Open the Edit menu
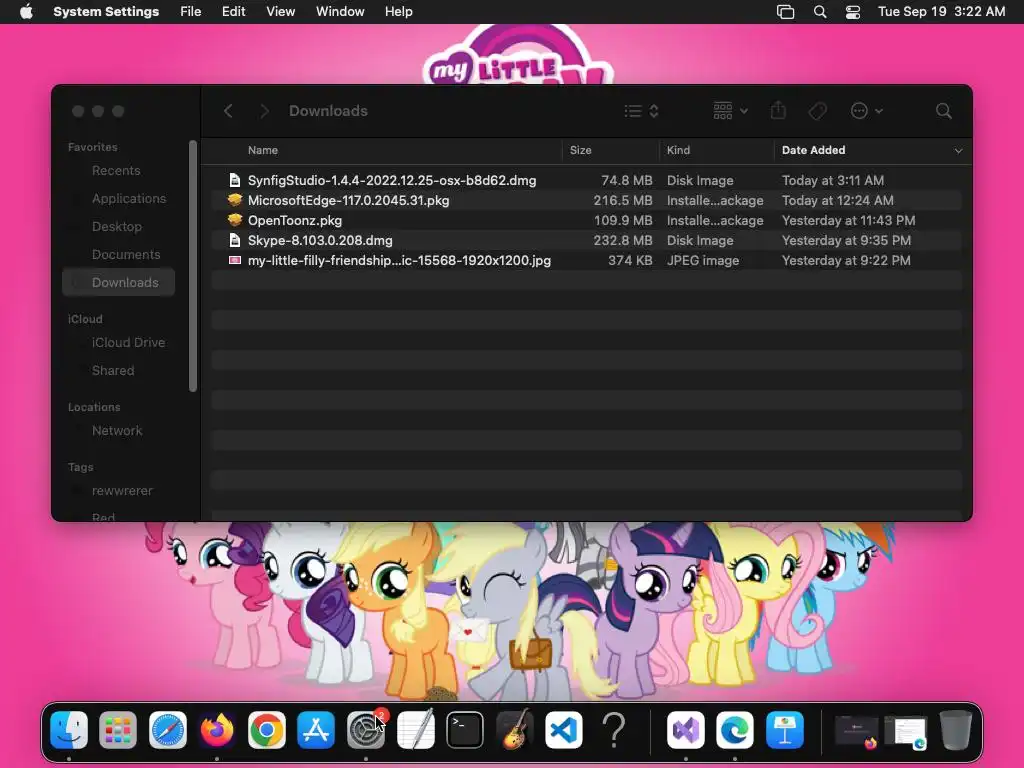Image resolution: width=1024 pixels, height=768 pixels. (x=233, y=12)
